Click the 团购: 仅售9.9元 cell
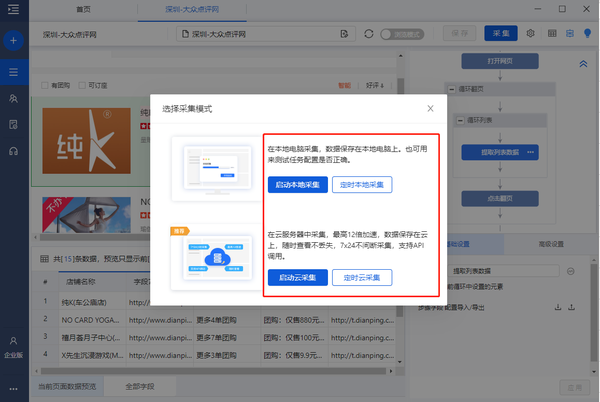Image resolution: width=600 pixels, height=402 pixels. coord(294,355)
